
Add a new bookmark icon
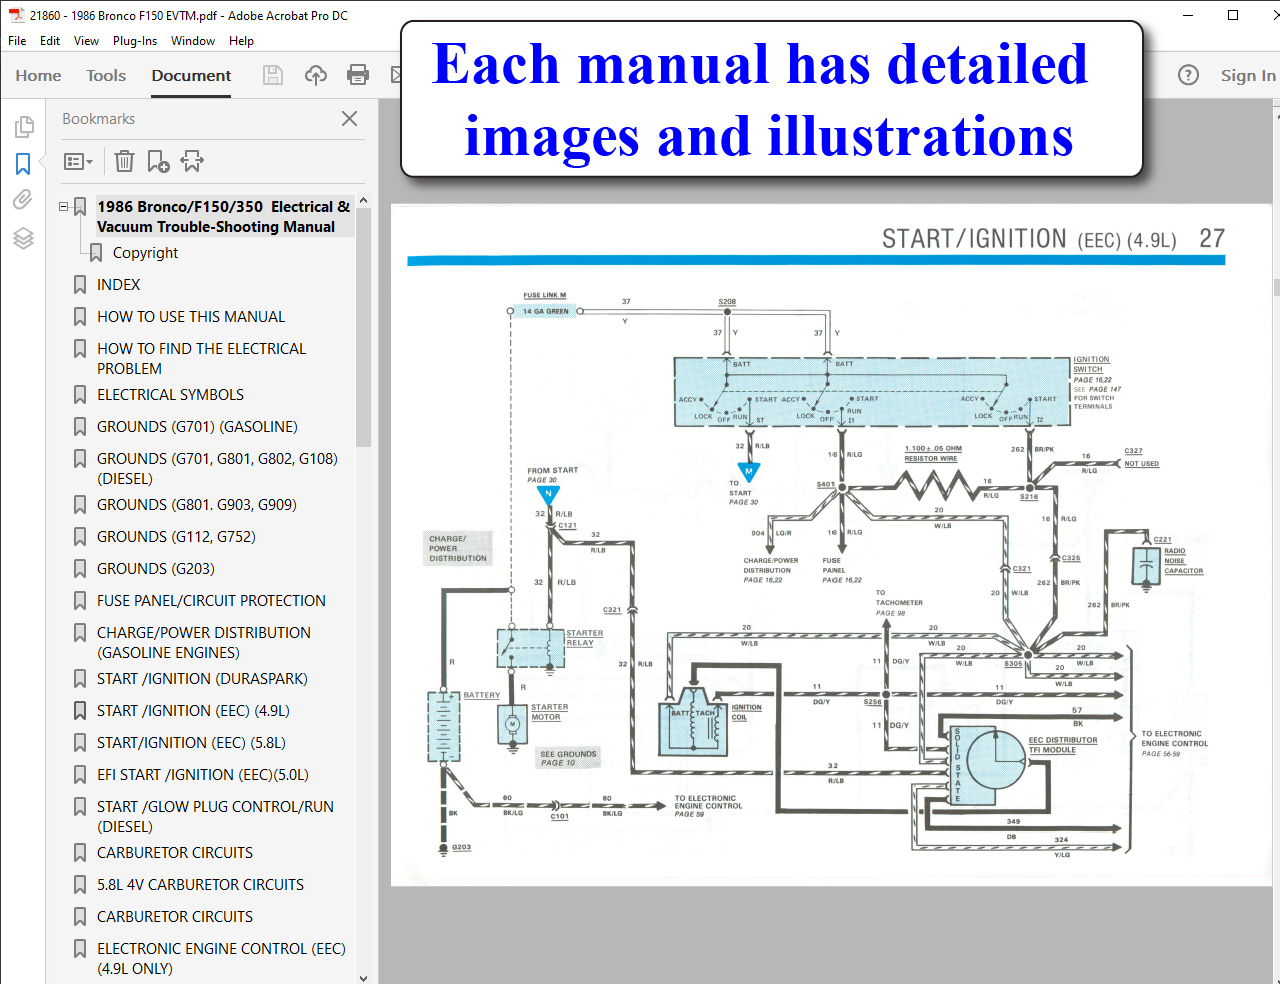coord(158,161)
